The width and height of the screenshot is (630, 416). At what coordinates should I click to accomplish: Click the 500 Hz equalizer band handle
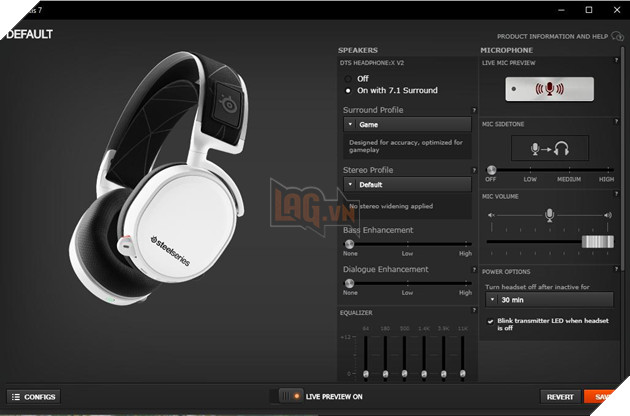405,374
